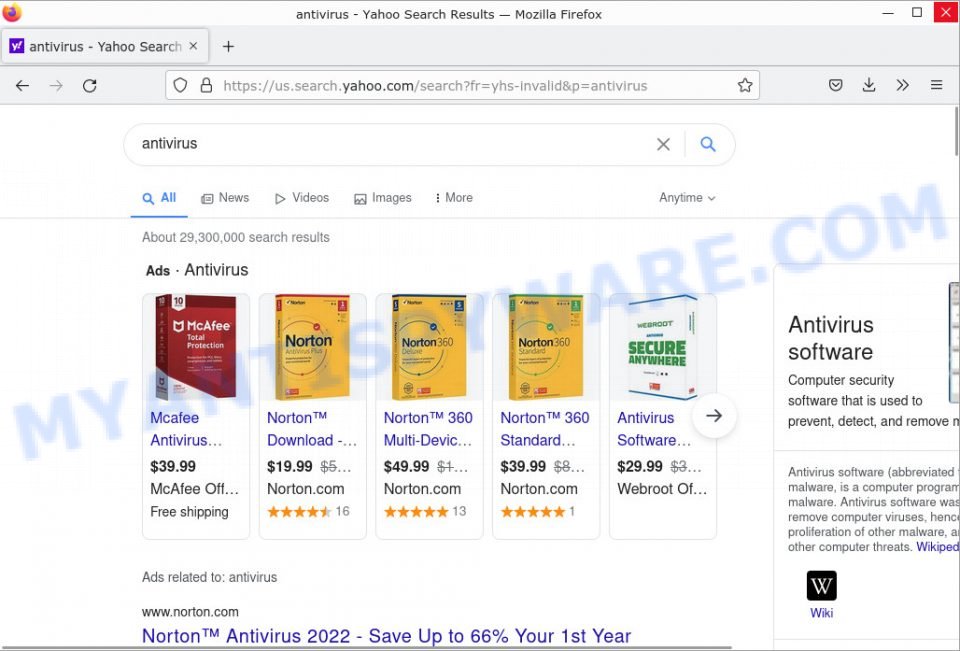Submit search with magnifier button
The height and width of the screenshot is (651, 960).
[708, 144]
